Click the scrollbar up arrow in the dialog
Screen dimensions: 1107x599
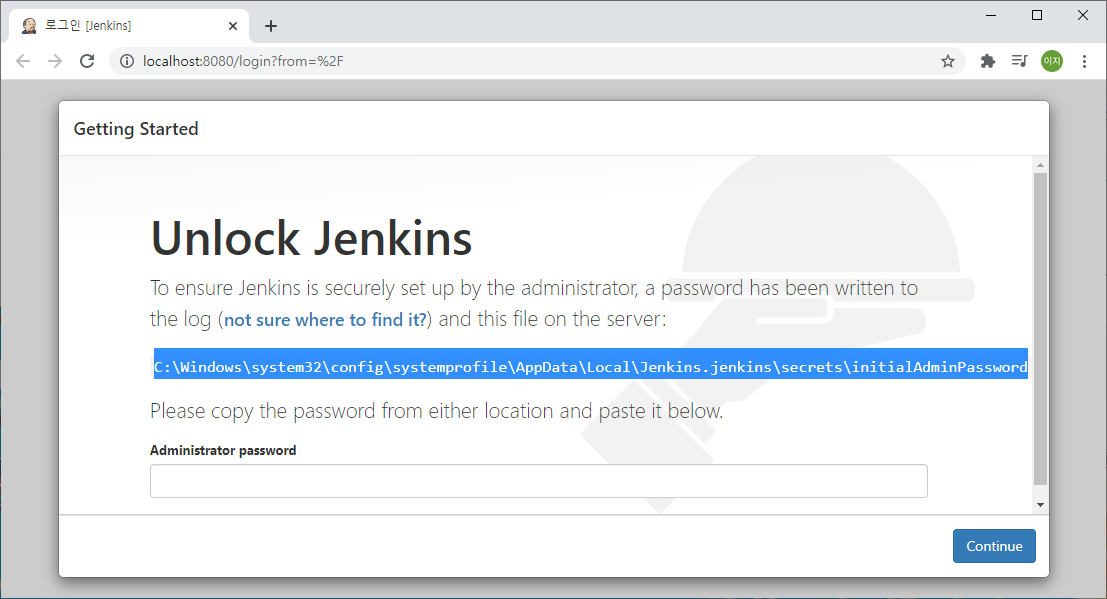(1040, 165)
